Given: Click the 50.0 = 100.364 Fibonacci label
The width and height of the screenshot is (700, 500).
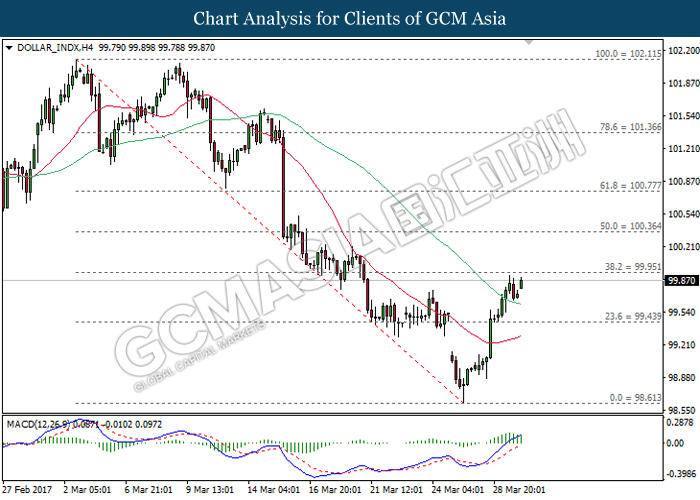Looking at the screenshot, I should click(630, 226).
